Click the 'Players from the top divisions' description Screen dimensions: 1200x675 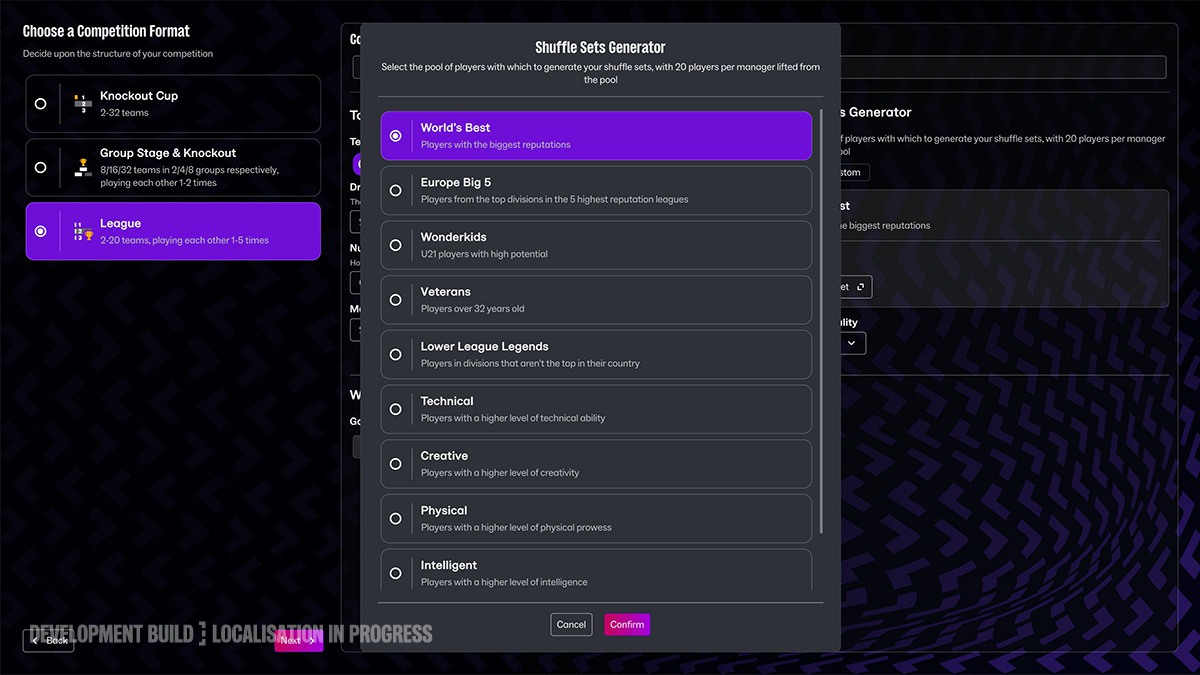(555, 199)
